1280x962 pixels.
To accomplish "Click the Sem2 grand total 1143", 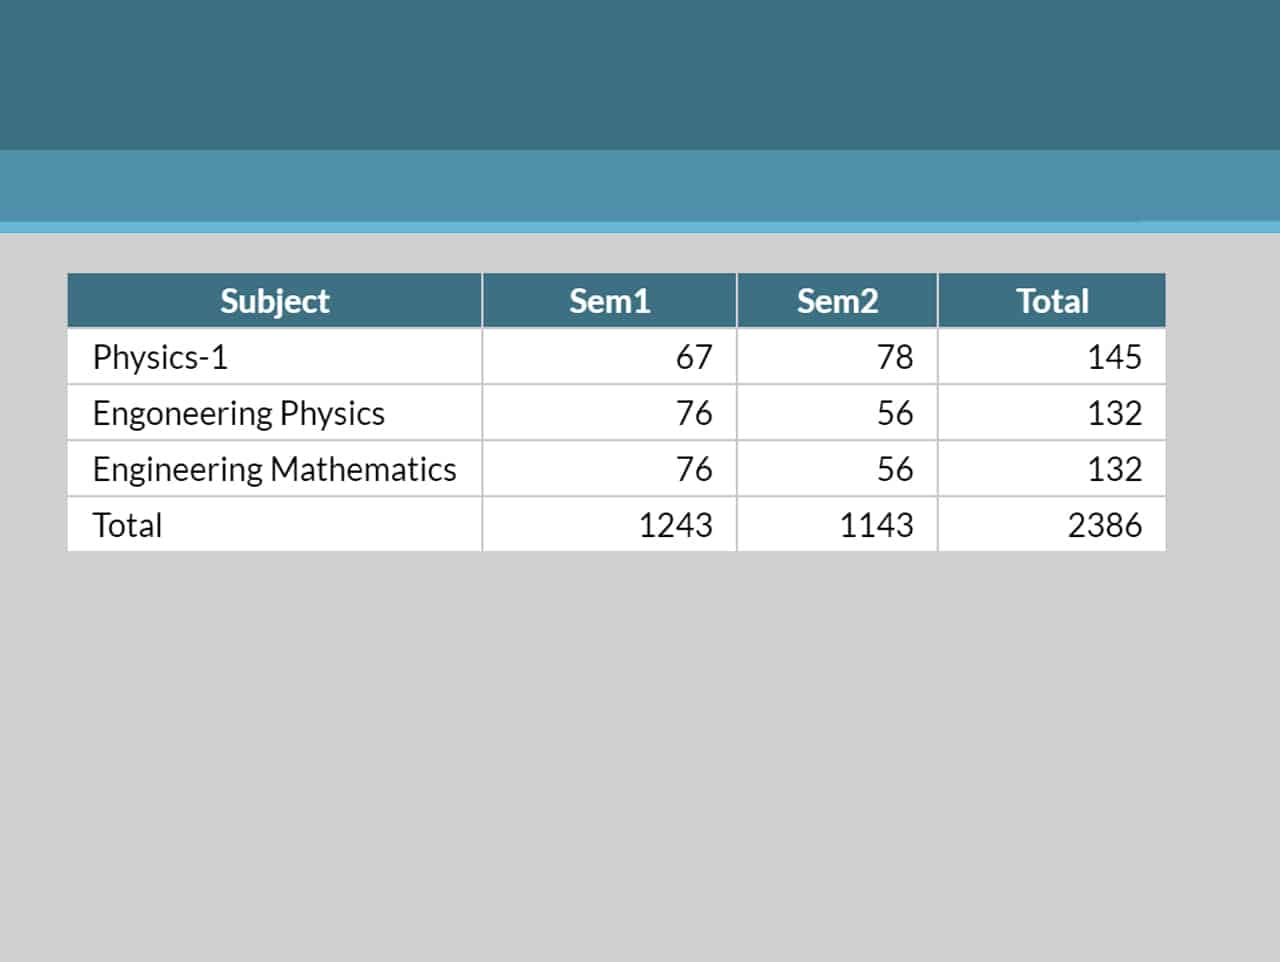I will 876,524.
